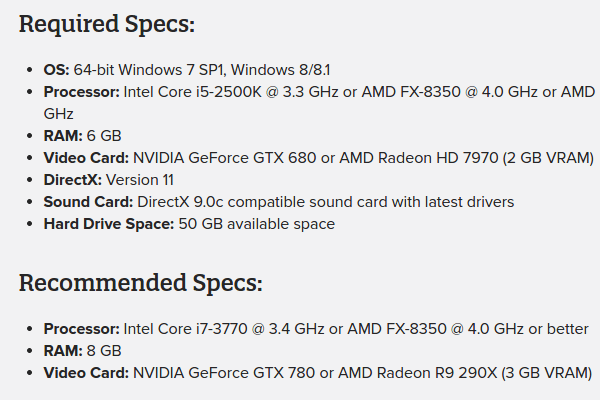Viewport: 600px width, 400px height.
Task: Select the bold "OS:" label
Action: pyautogui.click(x=56, y=70)
